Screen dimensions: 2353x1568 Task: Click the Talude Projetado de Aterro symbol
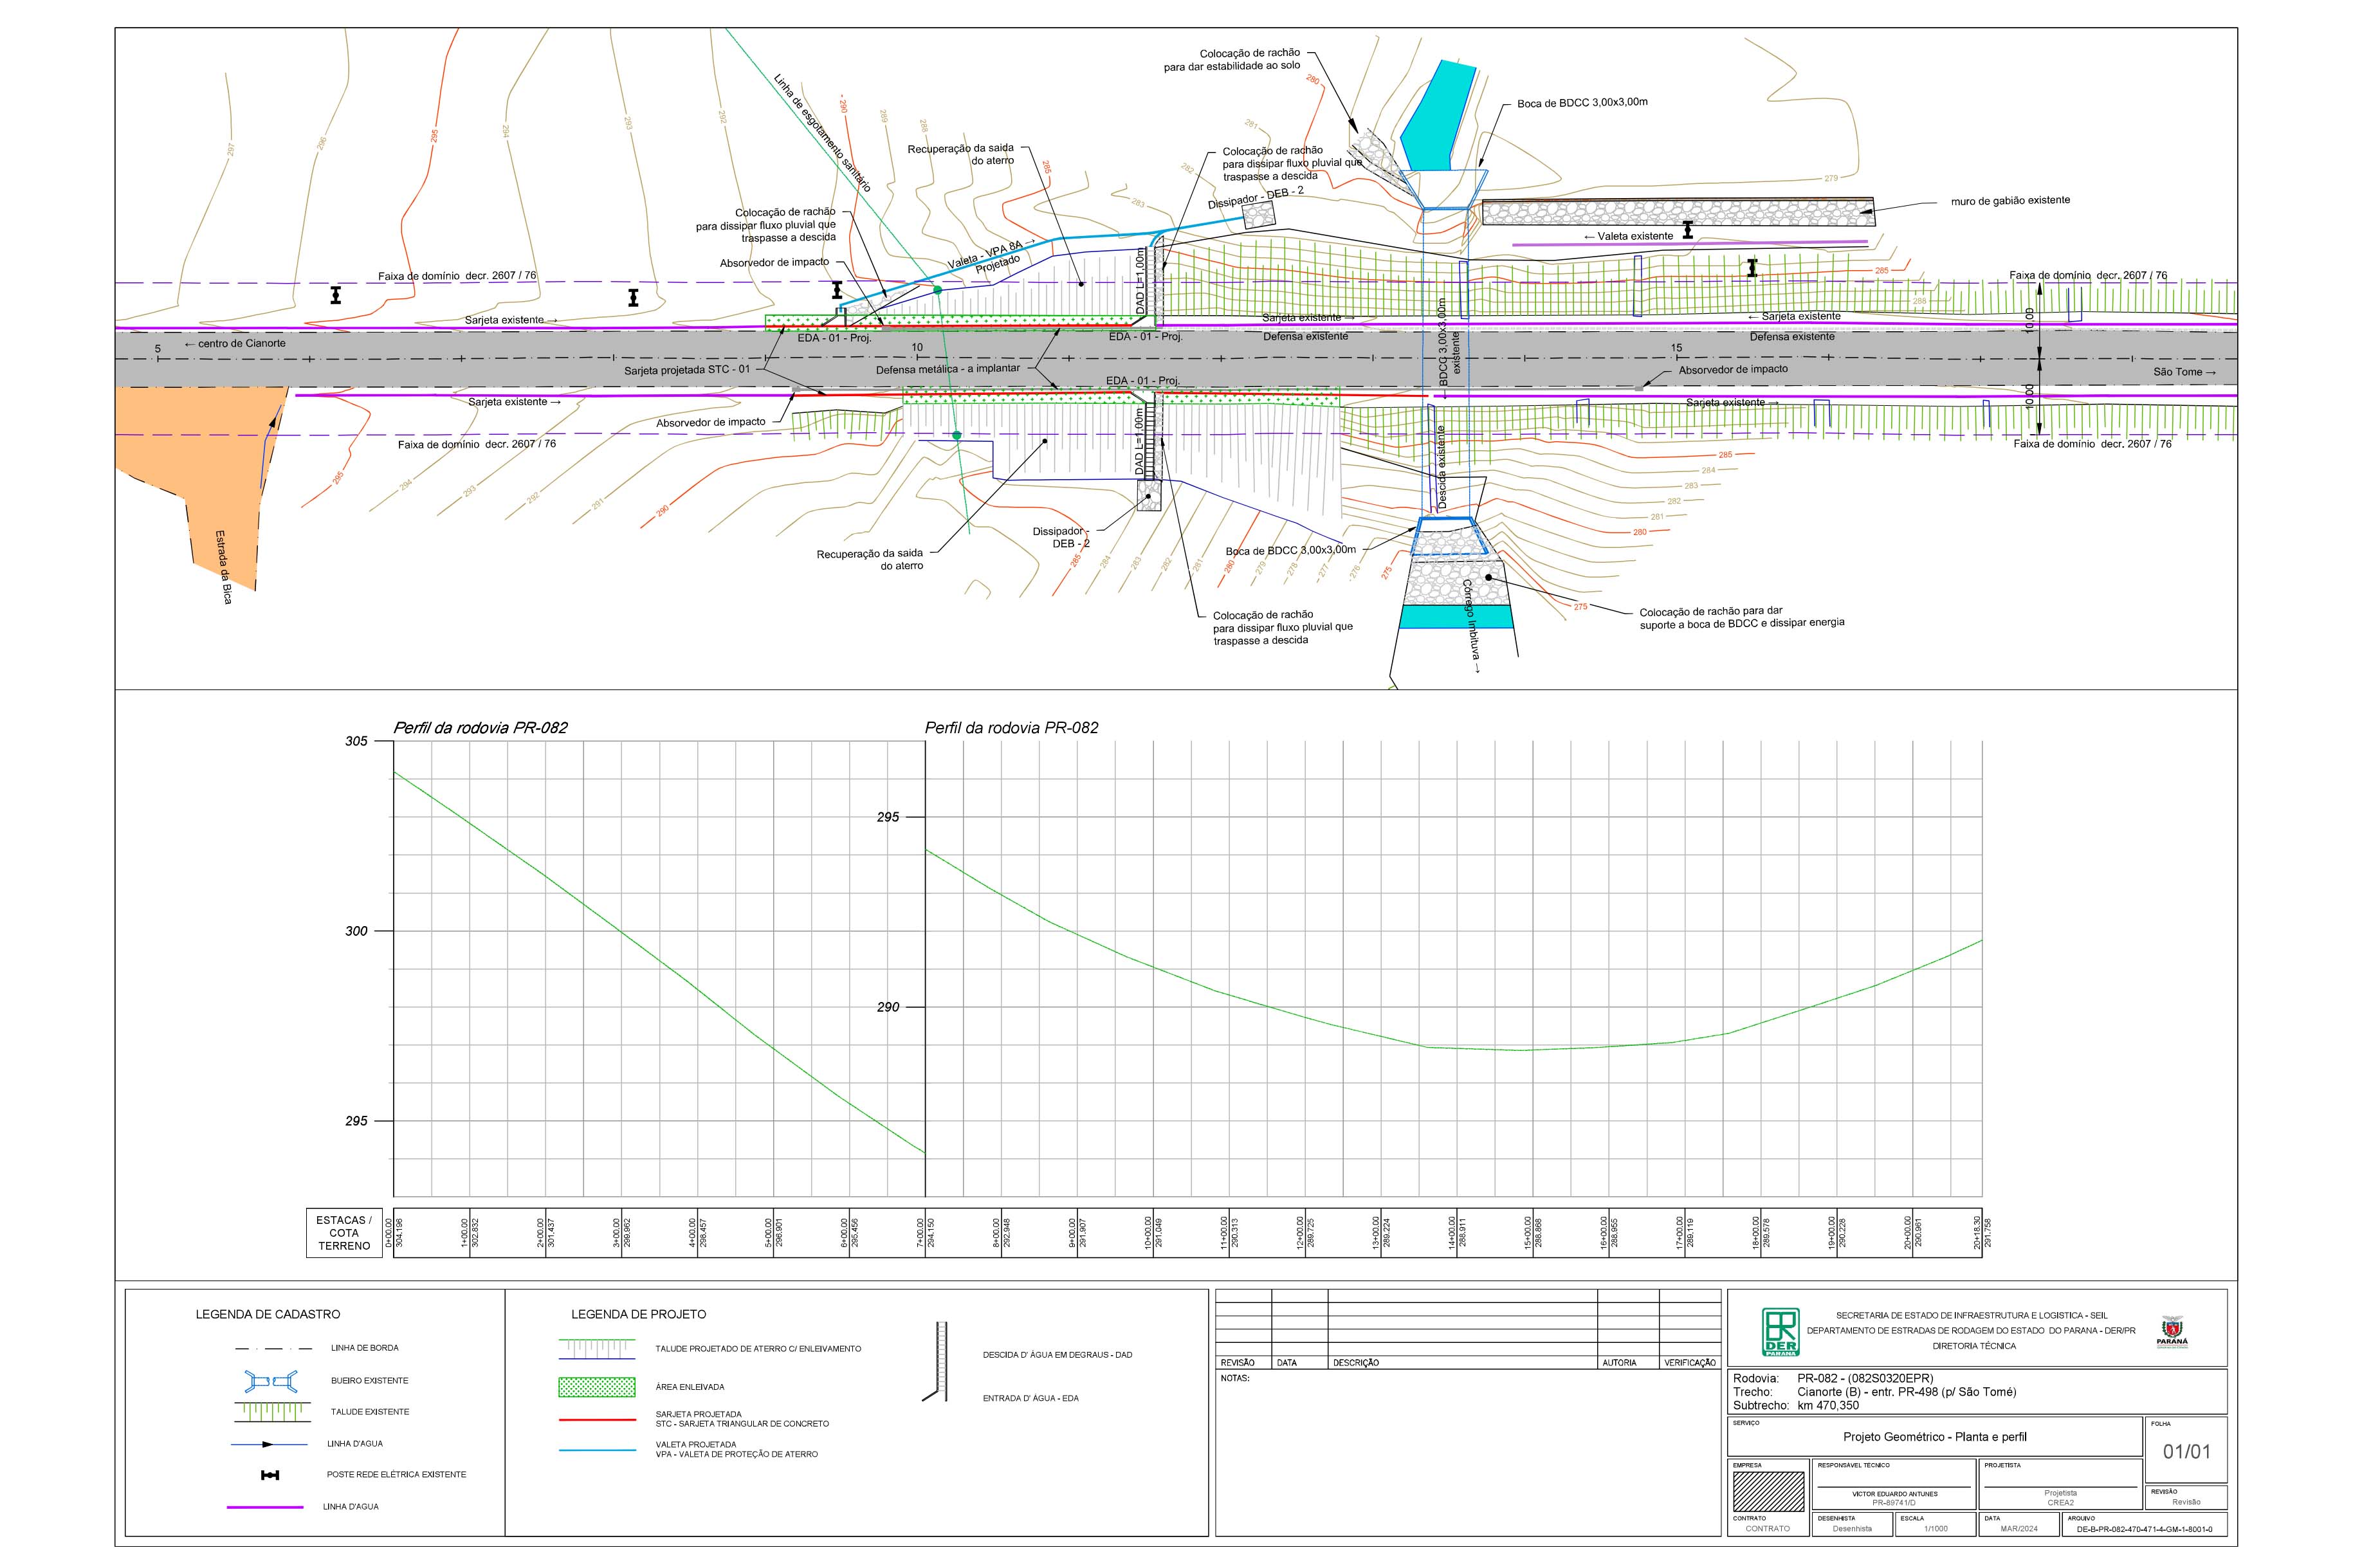point(596,1349)
